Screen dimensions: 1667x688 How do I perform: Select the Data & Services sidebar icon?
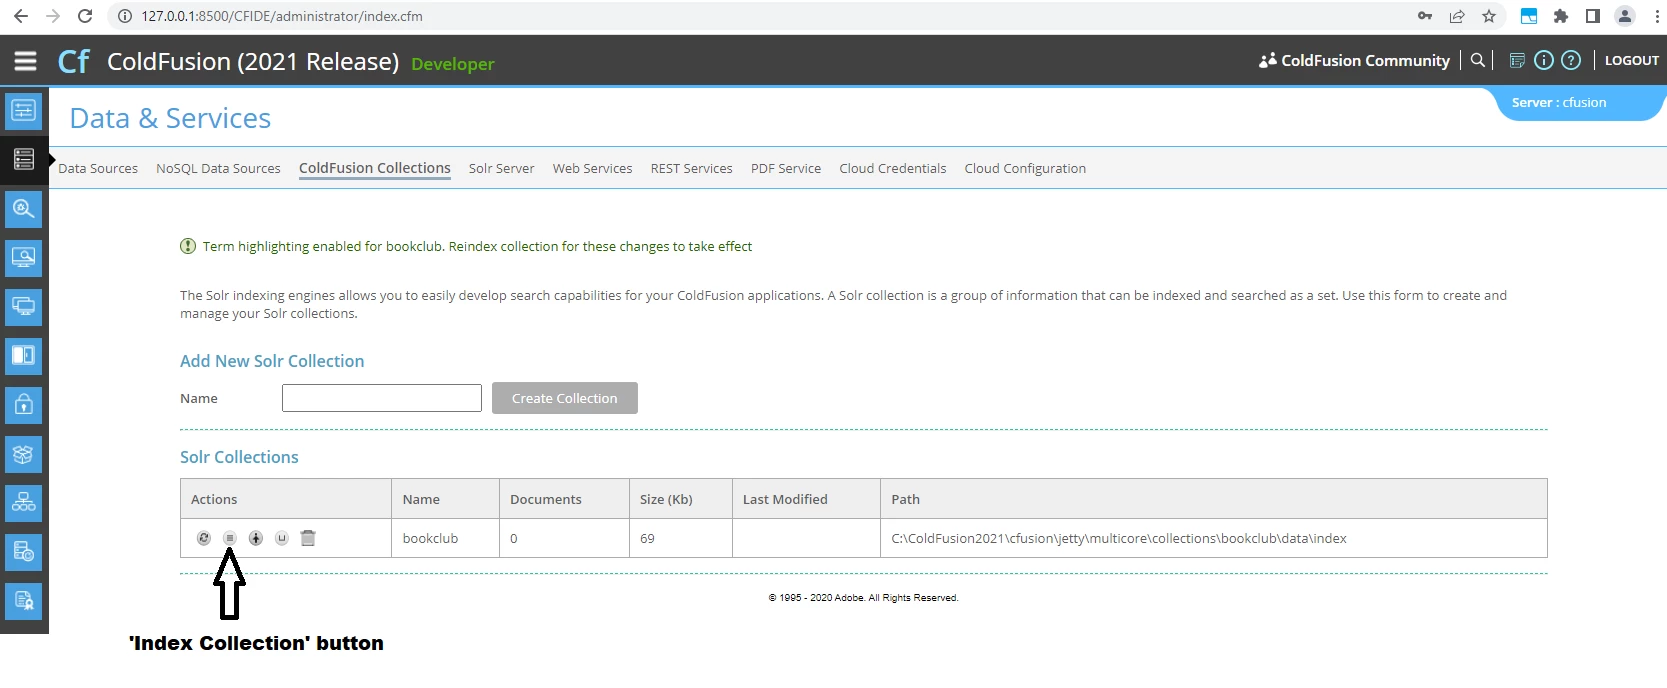[x=24, y=159]
